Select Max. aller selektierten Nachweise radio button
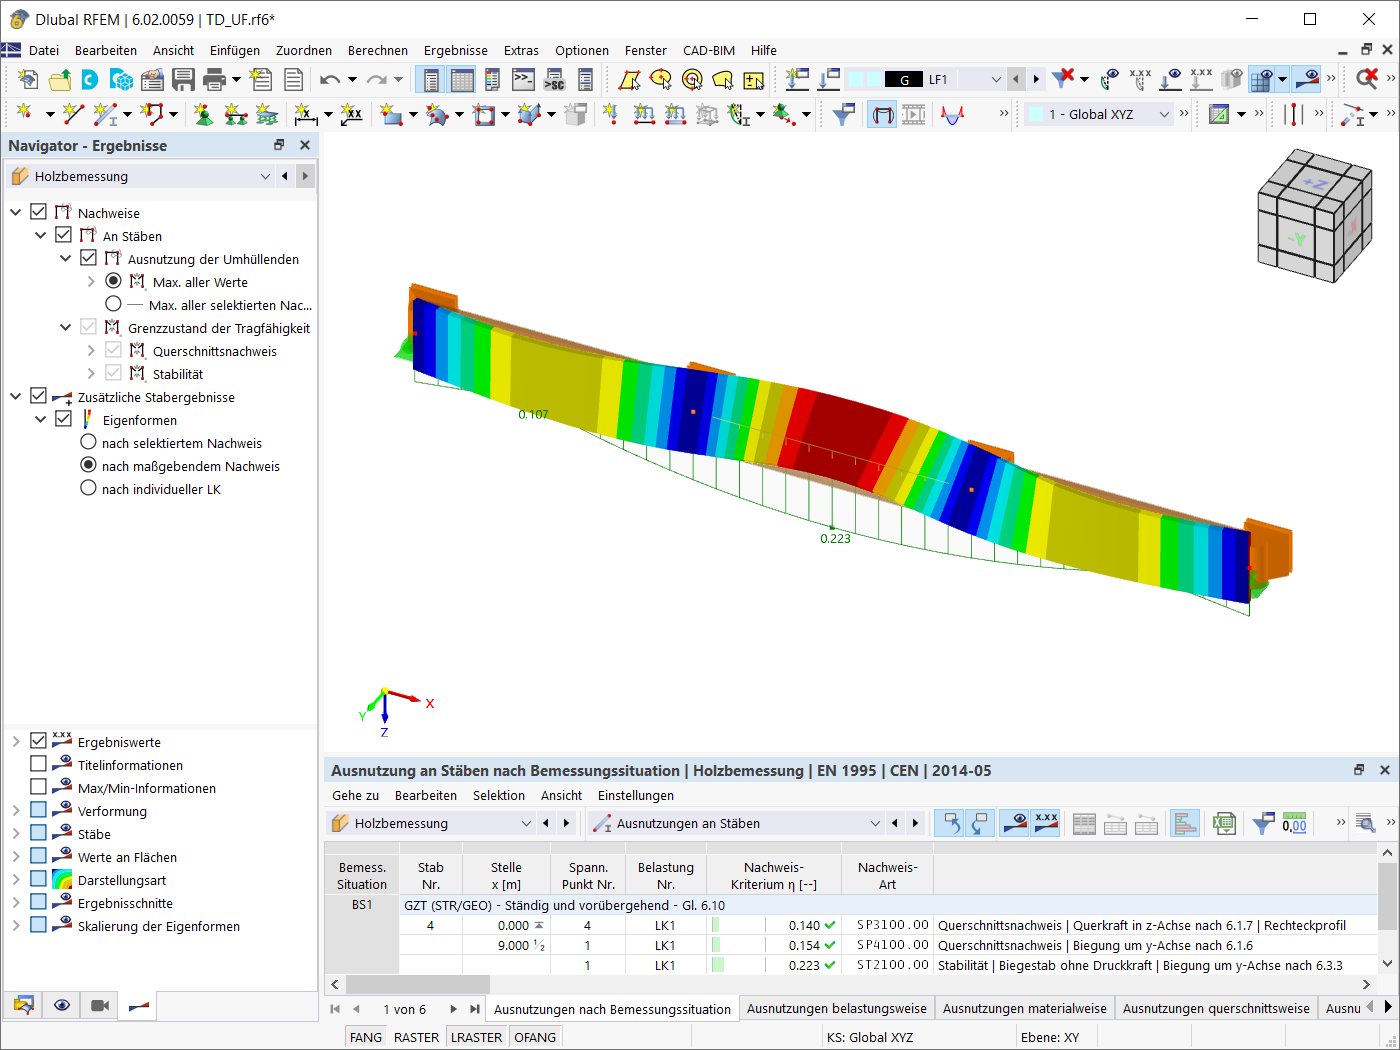This screenshot has height=1050, width=1400. (113, 304)
